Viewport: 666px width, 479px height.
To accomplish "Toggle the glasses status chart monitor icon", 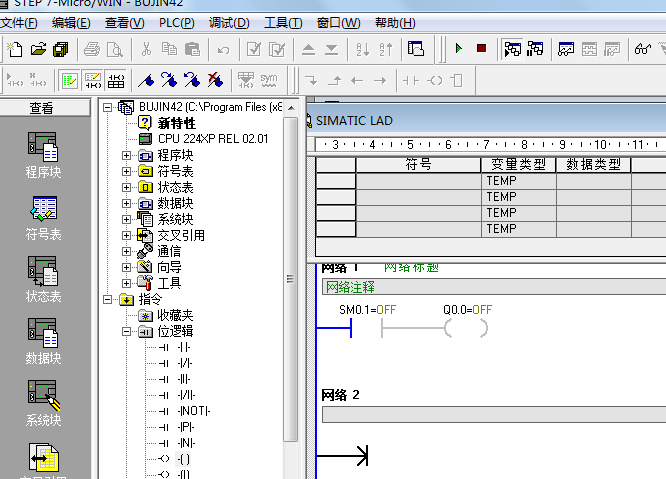I will tap(643, 48).
